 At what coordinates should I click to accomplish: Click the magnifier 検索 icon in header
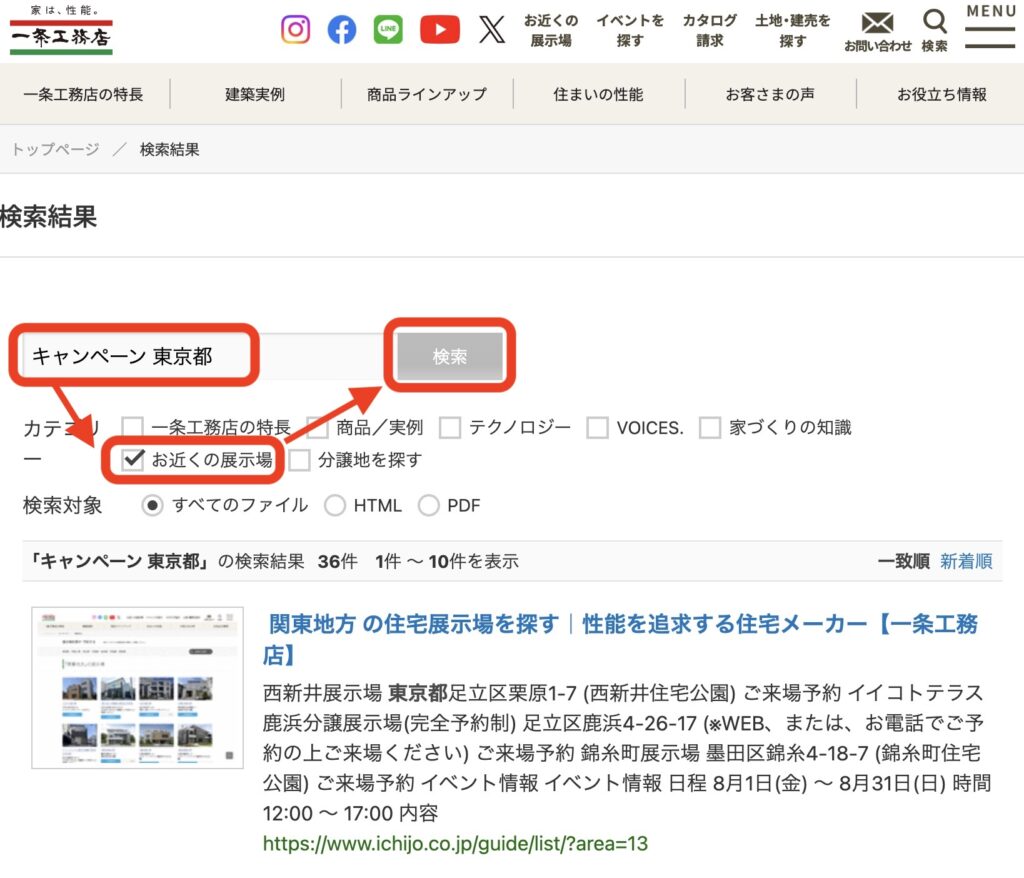tap(935, 31)
